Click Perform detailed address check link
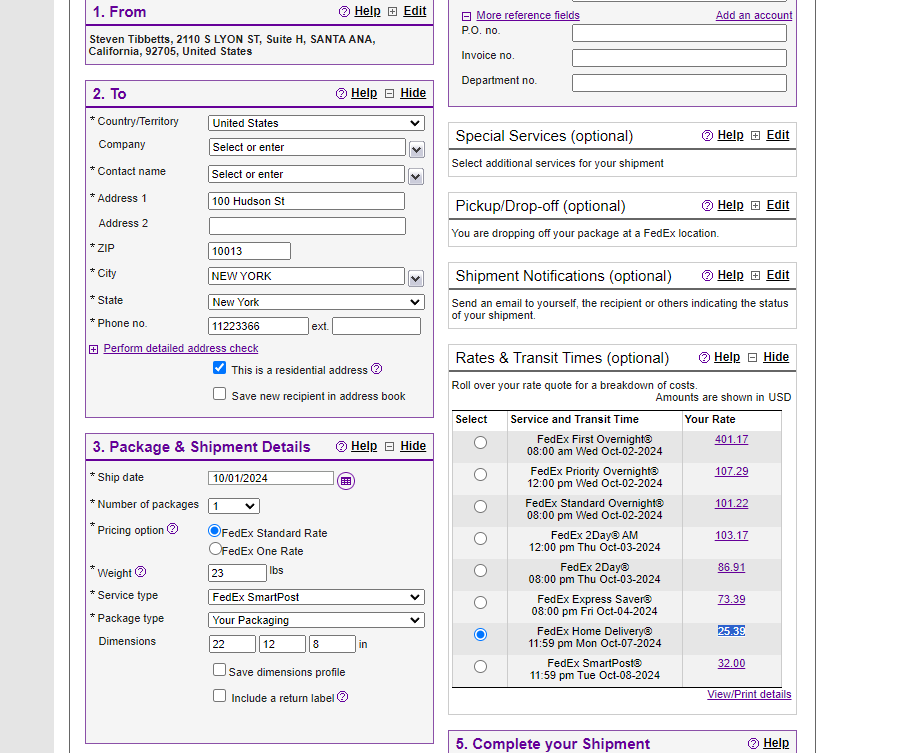This screenshot has width=913, height=753. 181,348
